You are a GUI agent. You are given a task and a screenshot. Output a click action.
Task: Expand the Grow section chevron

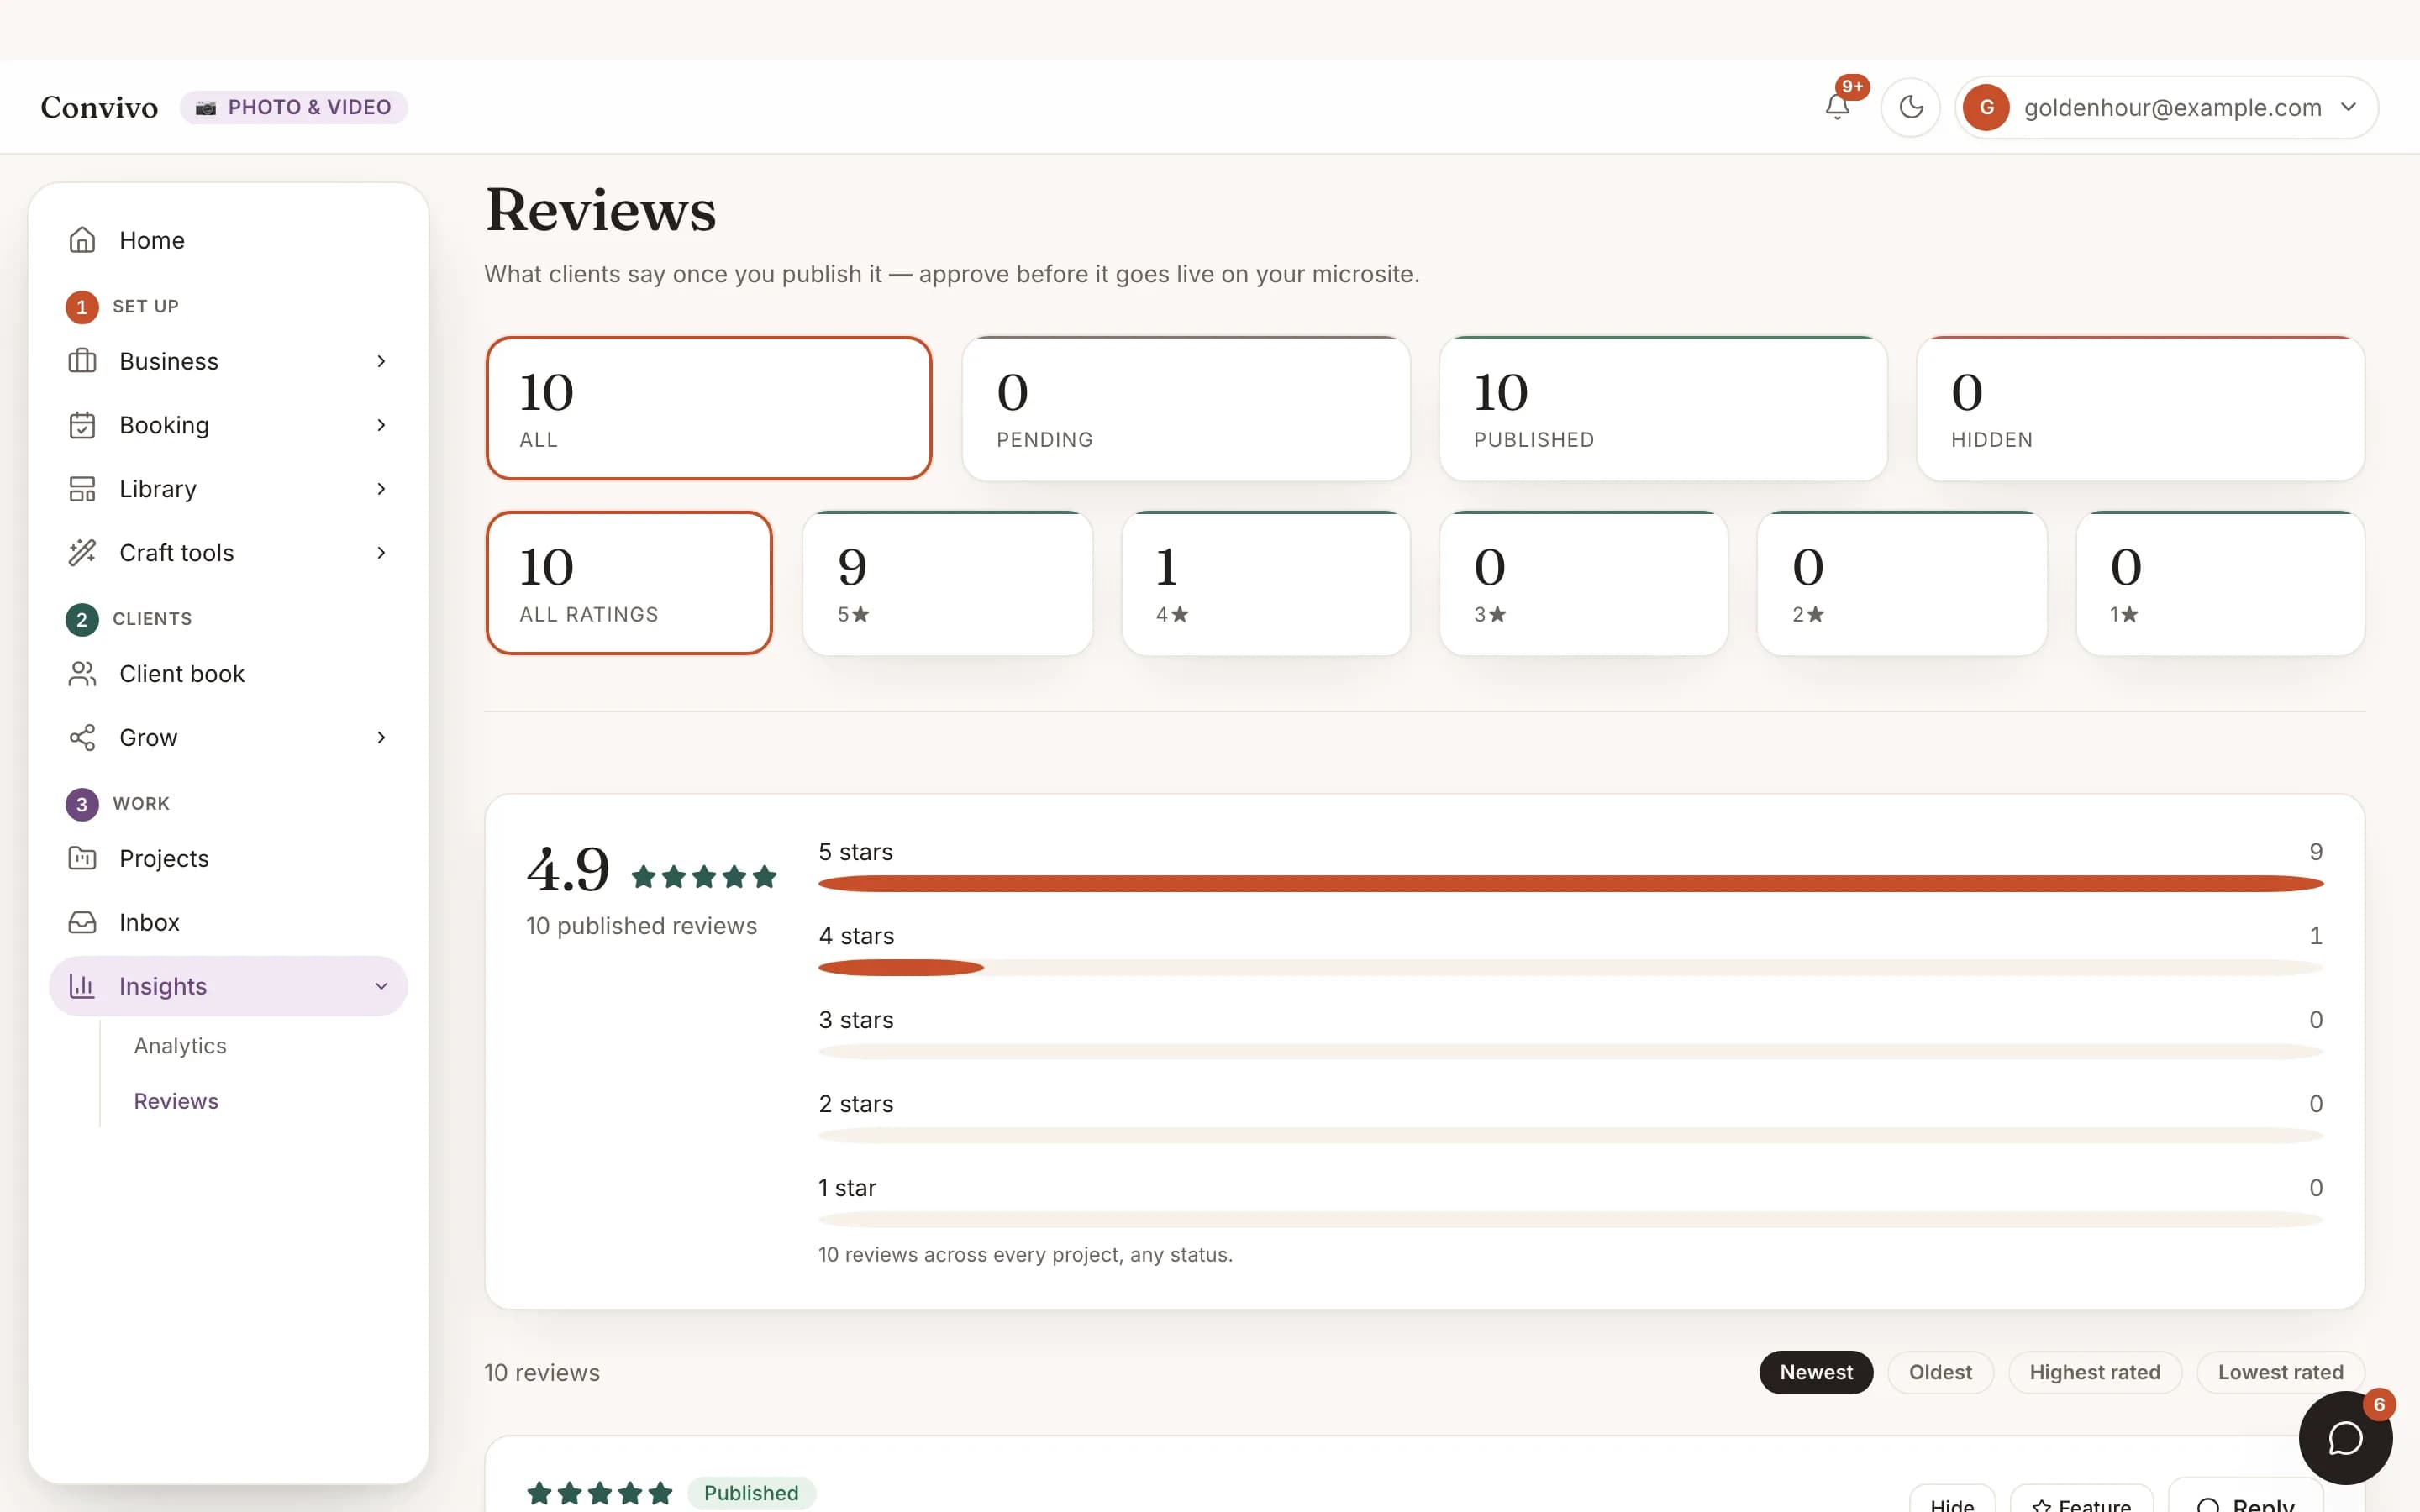[x=381, y=738]
